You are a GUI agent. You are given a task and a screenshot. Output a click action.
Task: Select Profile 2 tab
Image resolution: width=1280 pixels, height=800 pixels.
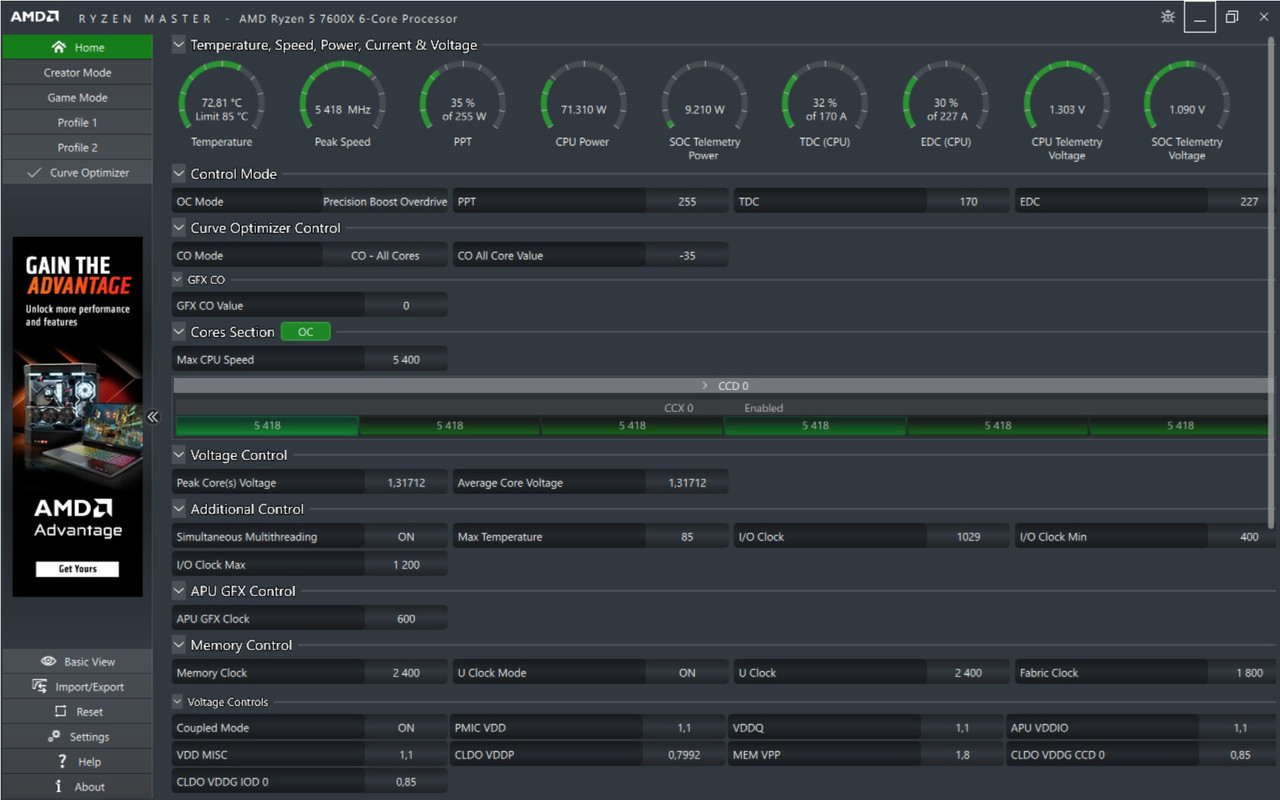click(77, 147)
